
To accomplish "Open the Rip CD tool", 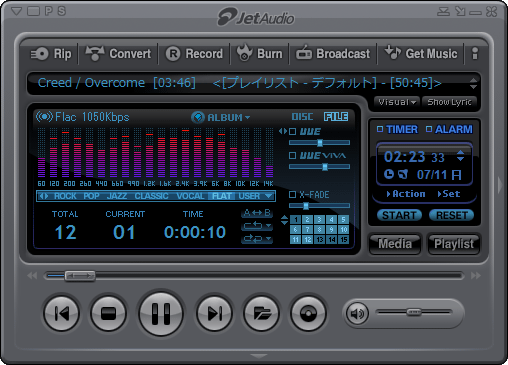I will pyautogui.click(x=51, y=54).
